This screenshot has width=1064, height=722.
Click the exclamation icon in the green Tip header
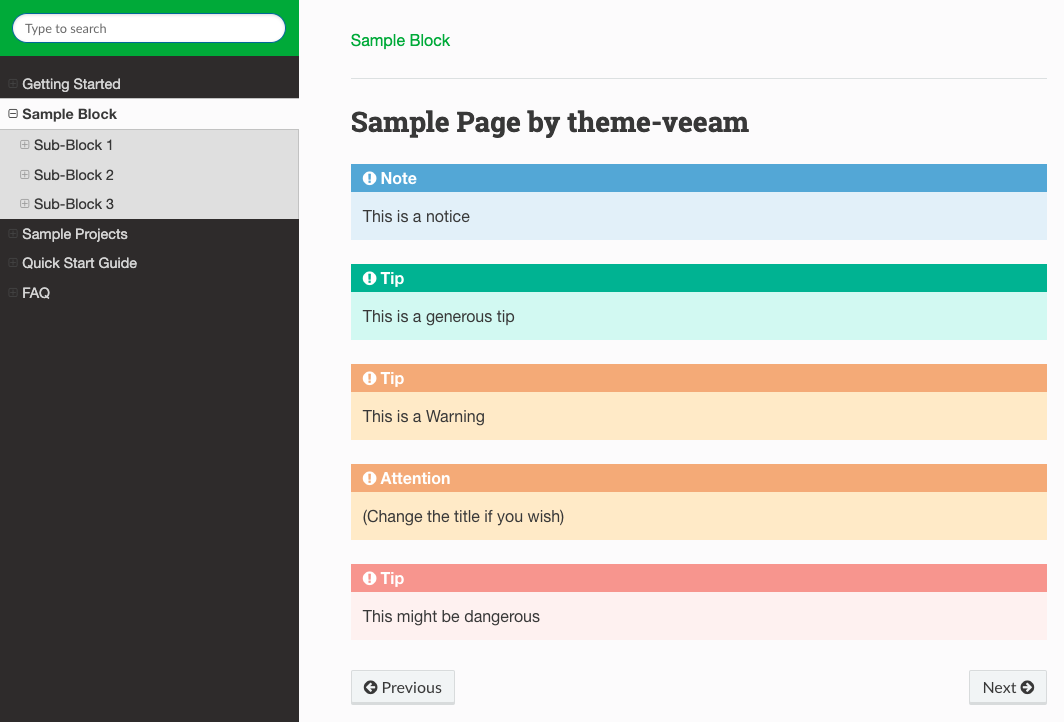click(369, 278)
